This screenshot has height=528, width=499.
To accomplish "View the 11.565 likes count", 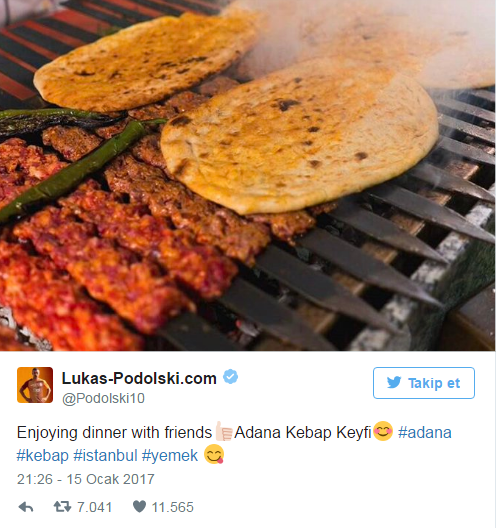I will [173, 507].
